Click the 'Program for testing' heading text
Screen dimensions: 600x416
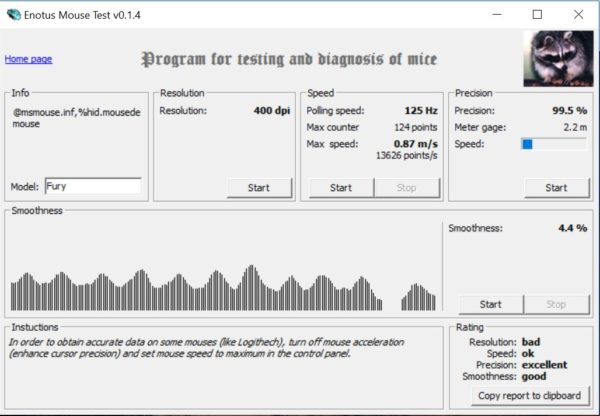click(289, 59)
